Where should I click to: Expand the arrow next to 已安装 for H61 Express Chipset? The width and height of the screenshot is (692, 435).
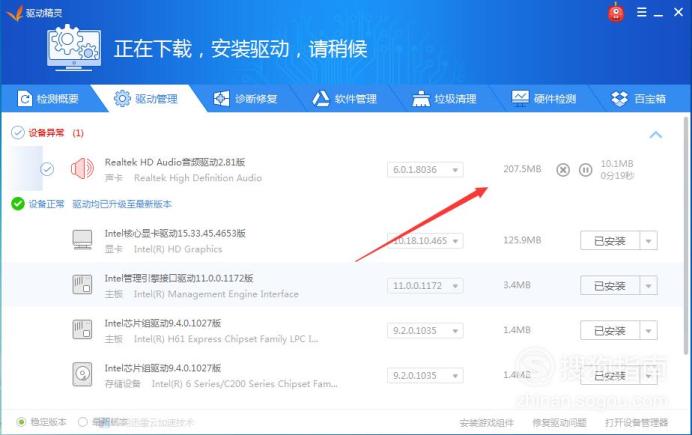(649, 331)
